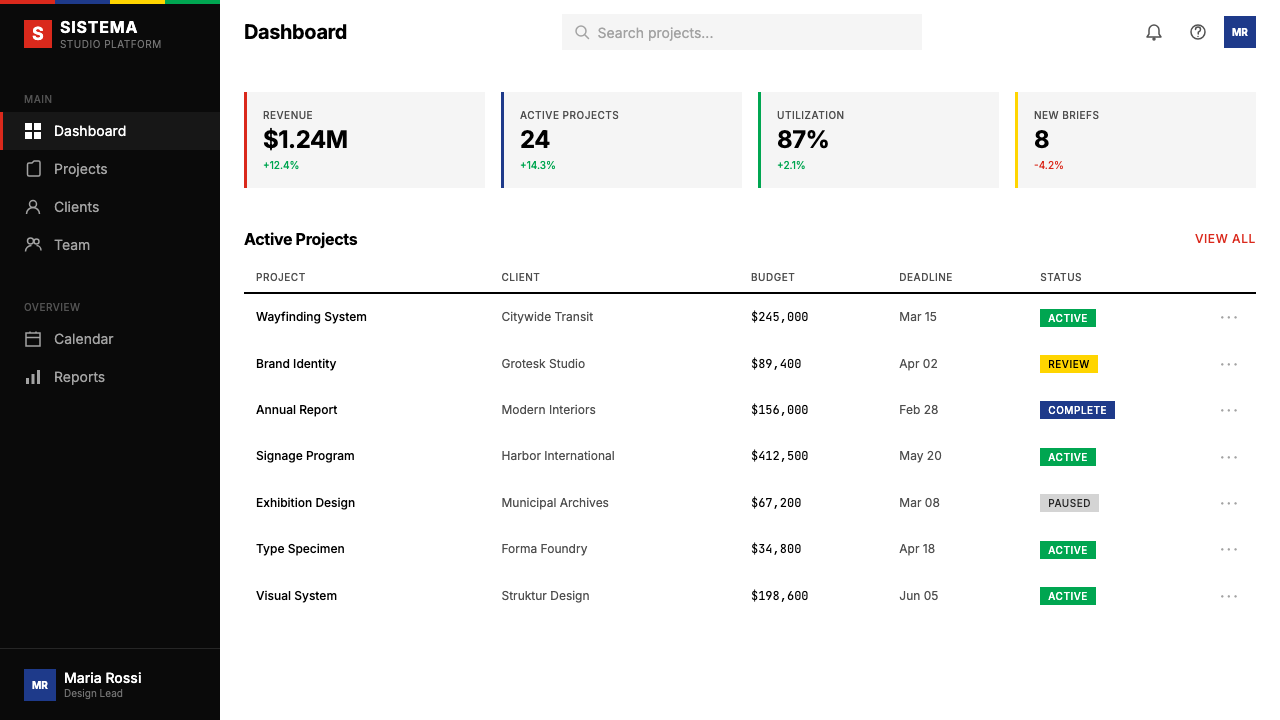The height and width of the screenshot is (720, 1280).
Task: Click client Municipal Archives
Action: 555,503
